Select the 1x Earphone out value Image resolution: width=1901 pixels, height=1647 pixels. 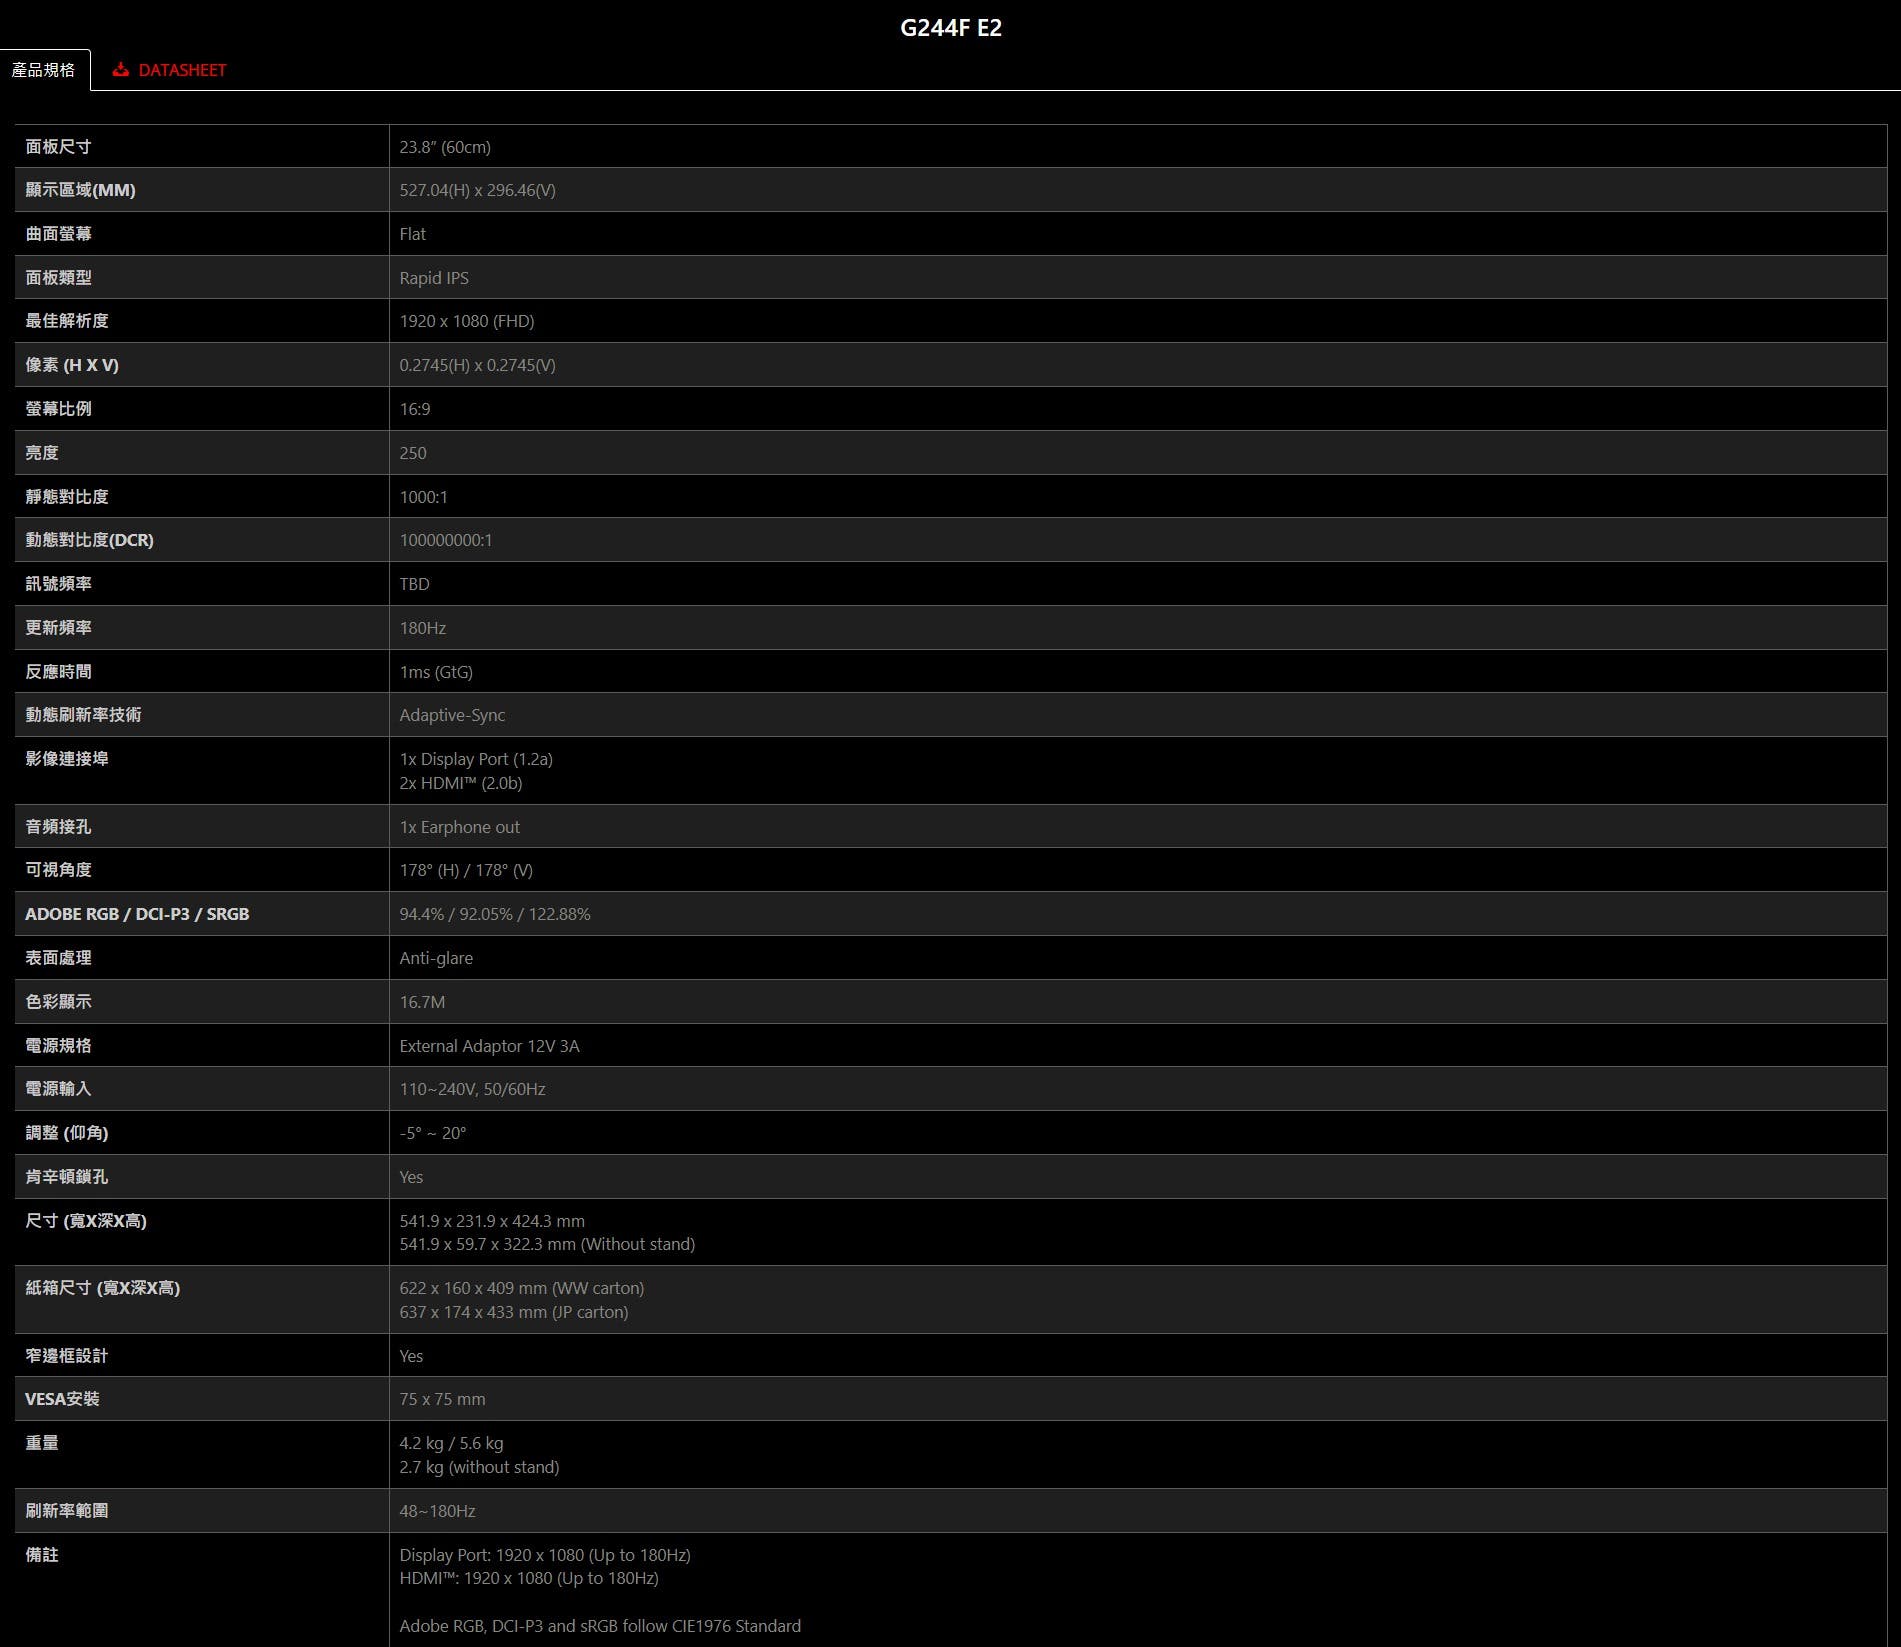click(460, 827)
